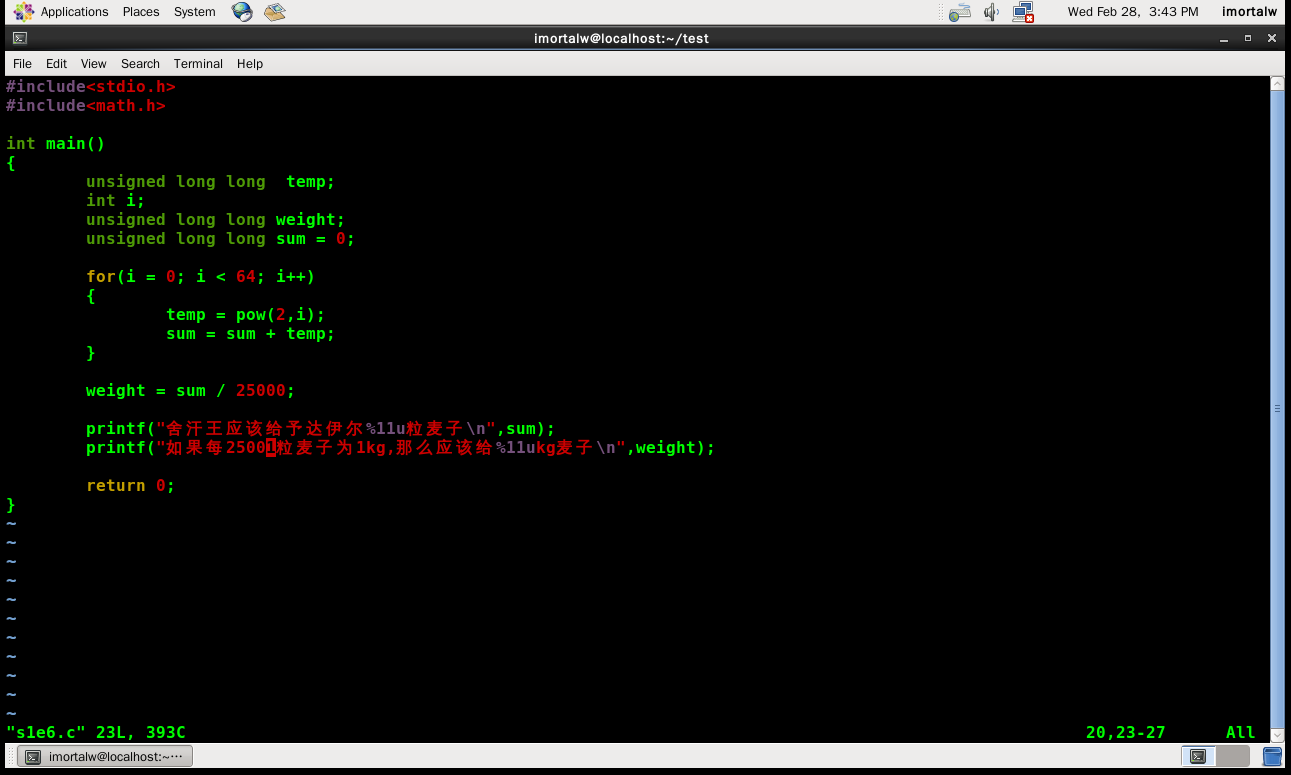The height and width of the screenshot is (775, 1291).
Task: Open the terminal File menu
Action: (22, 64)
